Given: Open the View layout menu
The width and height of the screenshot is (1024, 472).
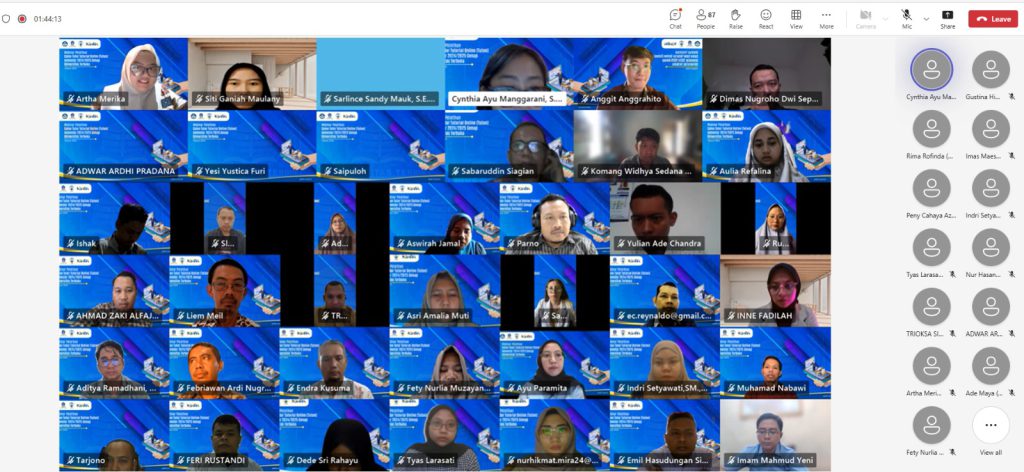Looking at the screenshot, I should (x=796, y=18).
